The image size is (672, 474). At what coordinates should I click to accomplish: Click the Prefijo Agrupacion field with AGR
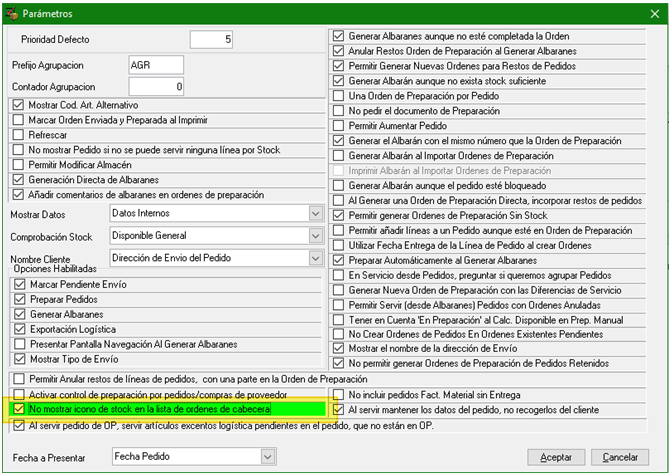(156, 65)
